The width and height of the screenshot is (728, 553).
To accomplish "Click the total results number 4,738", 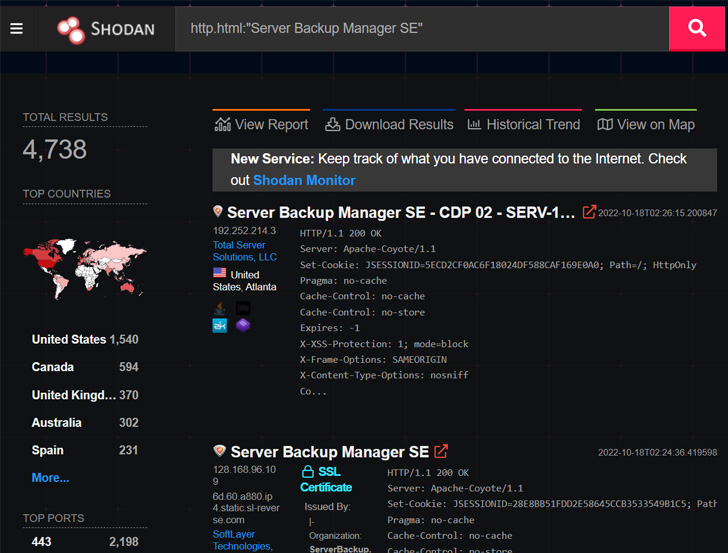I will [x=55, y=150].
